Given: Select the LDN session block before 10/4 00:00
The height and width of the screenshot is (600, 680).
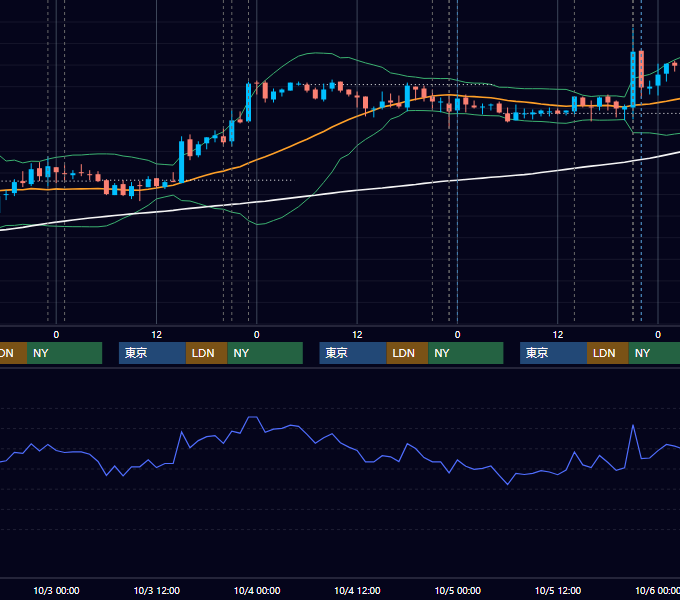Looking at the screenshot, I should [206, 353].
